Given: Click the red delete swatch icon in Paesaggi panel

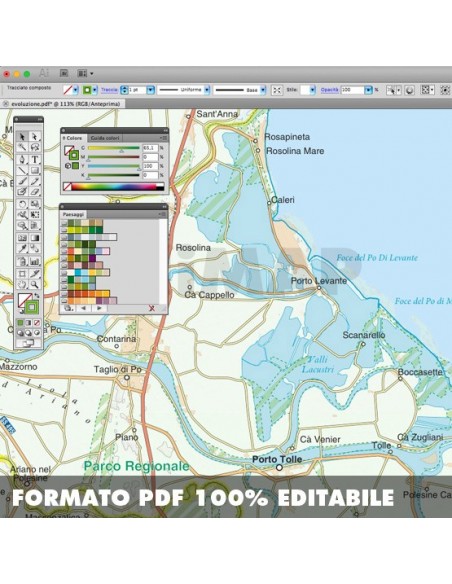Looking at the screenshot, I should 152,308.
